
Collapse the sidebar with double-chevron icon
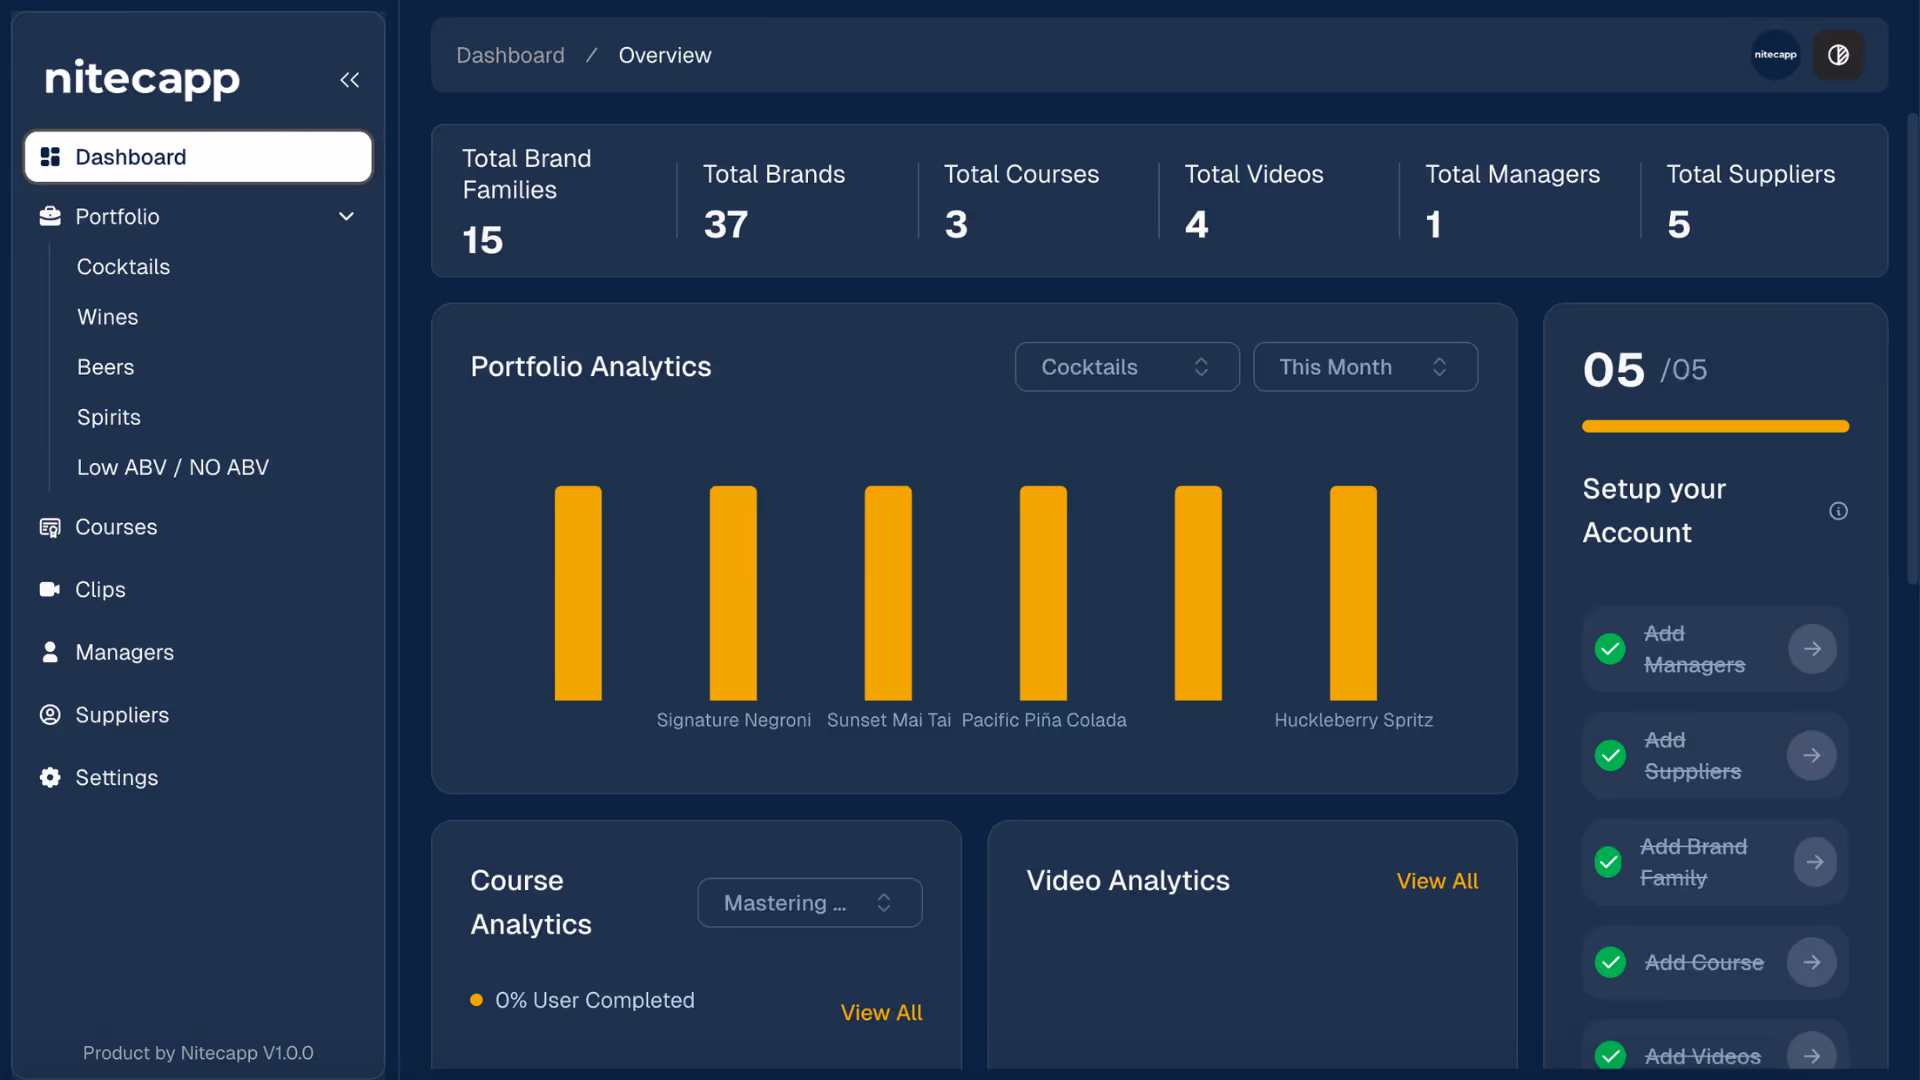[349, 80]
